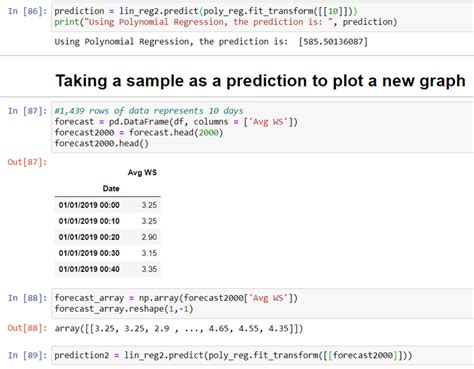Image resolution: width=474 pixels, height=369 pixels.
Task: Click the In [86] code cell
Action: coord(262,17)
